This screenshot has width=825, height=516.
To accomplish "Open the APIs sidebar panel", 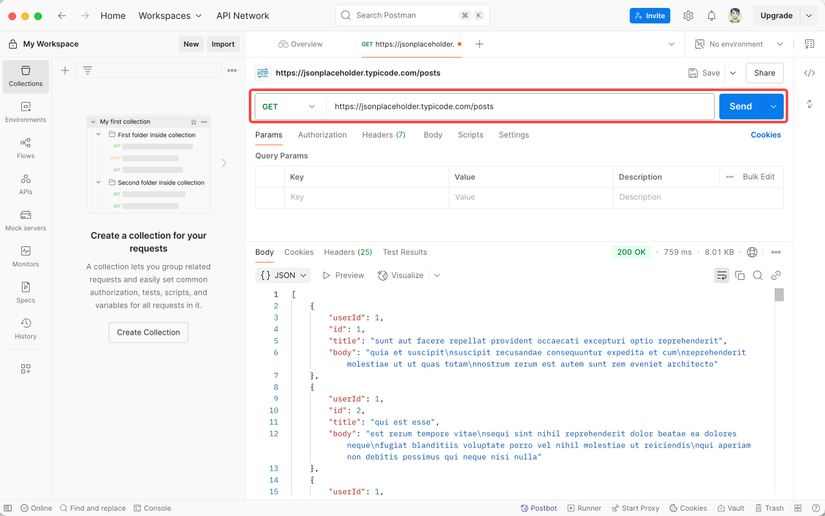I will pyautogui.click(x=25, y=185).
